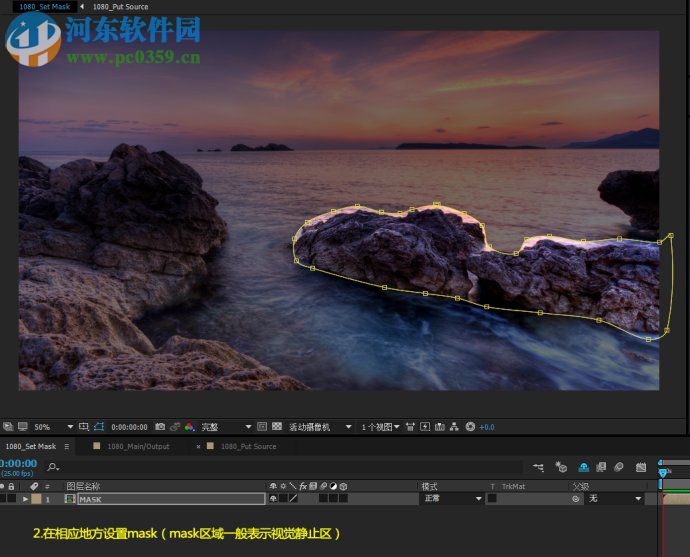Click the Composition Mini-Flowchart icon
This screenshot has width=690, height=557.
538,467
